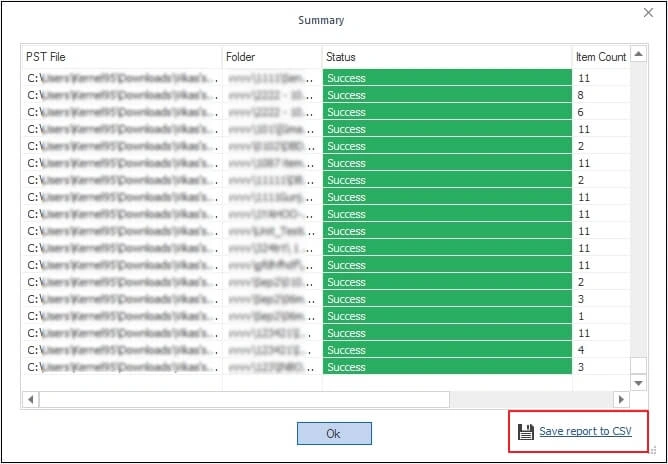668x464 pixels.
Task: Click the floppy disk save icon
Action: pyautogui.click(x=526, y=432)
